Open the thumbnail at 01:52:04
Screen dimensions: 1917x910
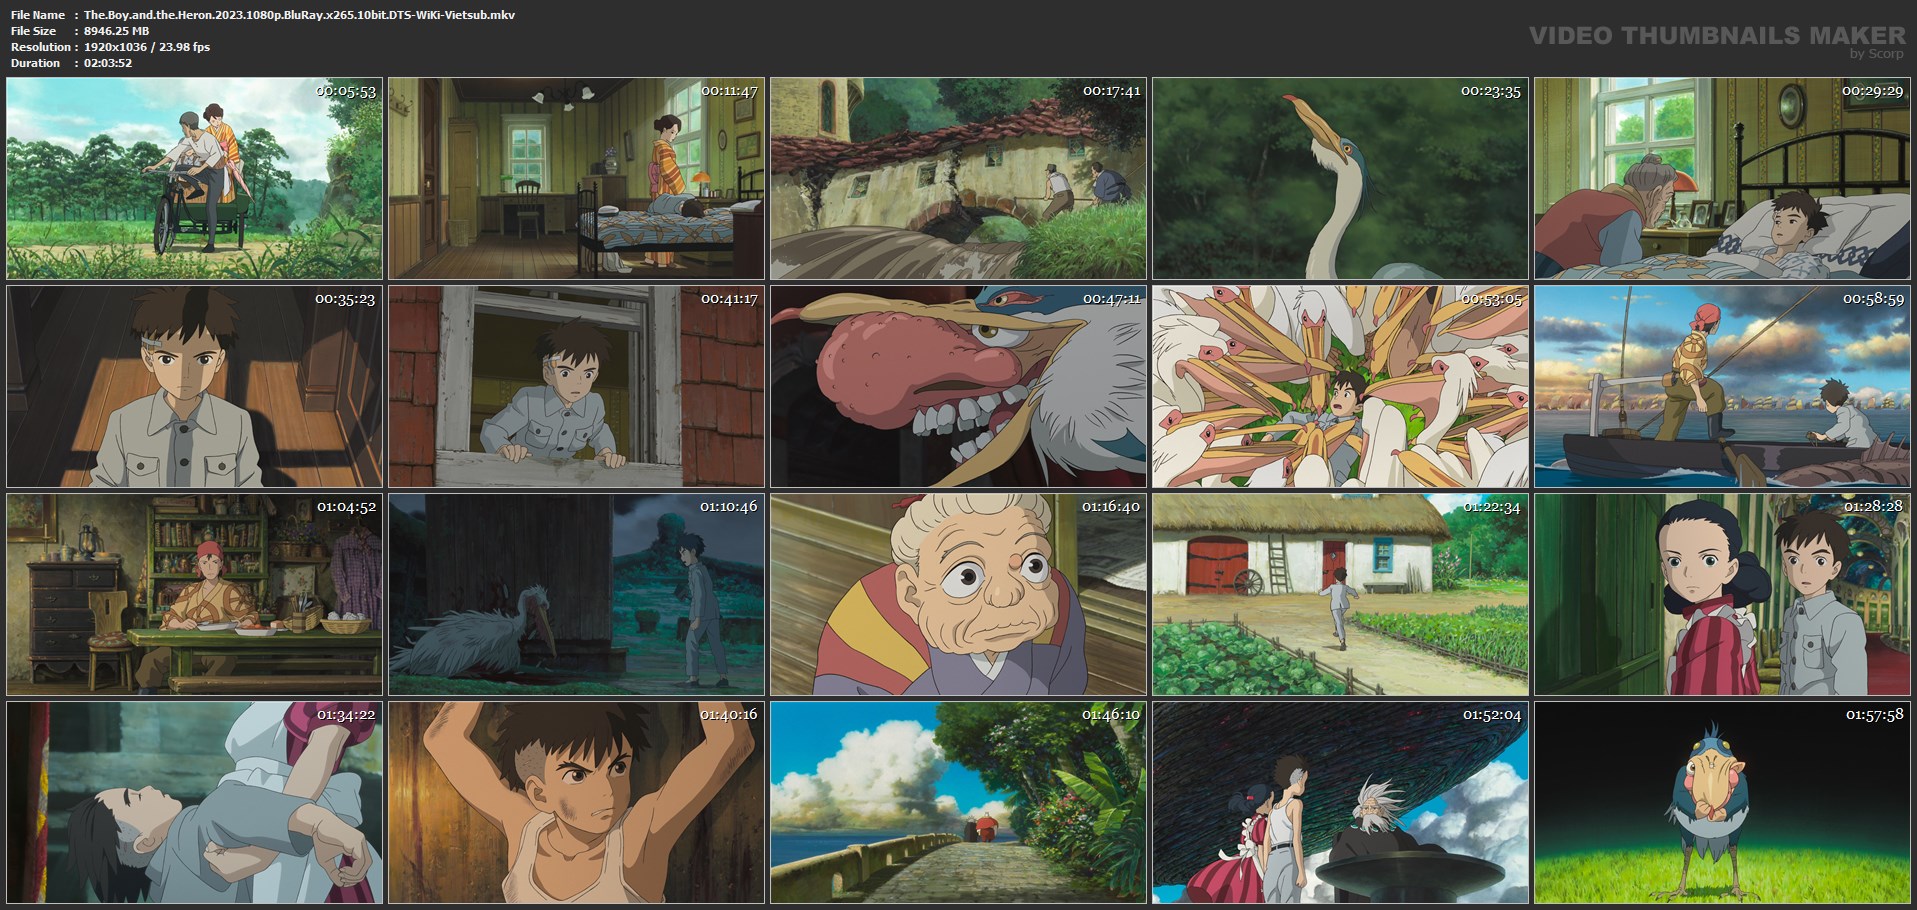pos(1340,802)
